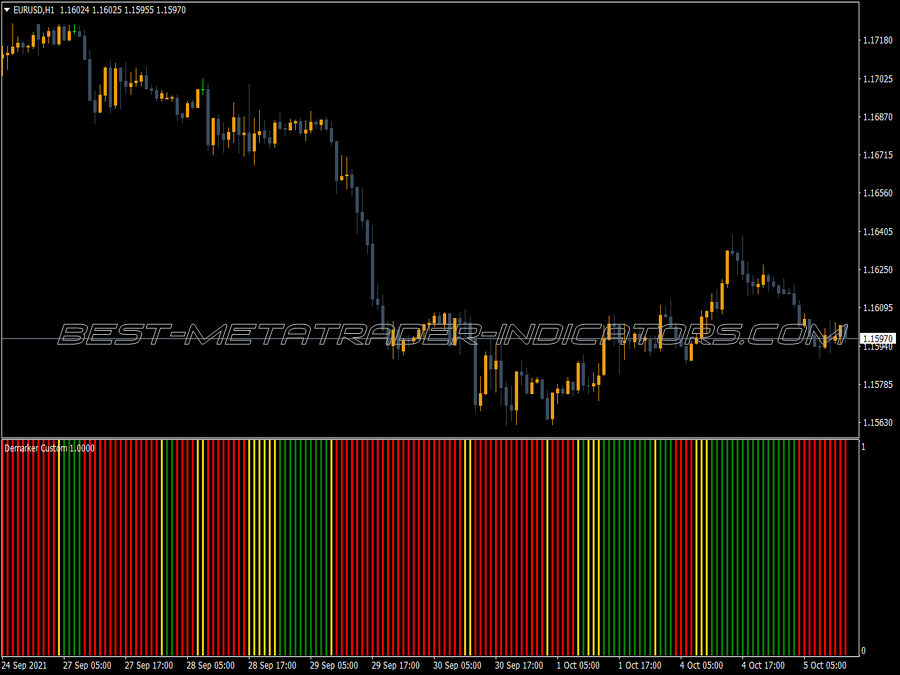The height and width of the screenshot is (675, 900).
Task: Select the indicator scale value 1
Action: point(864,447)
